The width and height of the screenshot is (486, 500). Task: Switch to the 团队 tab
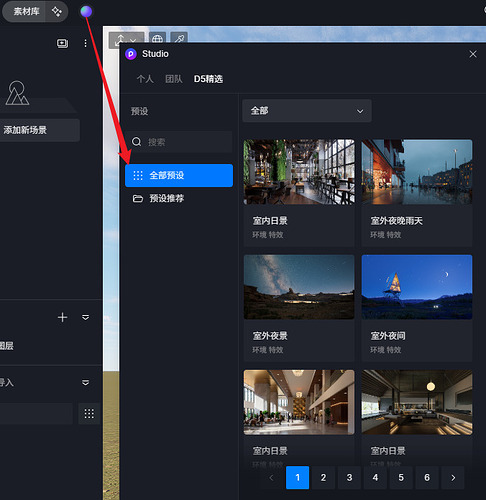click(x=174, y=79)
